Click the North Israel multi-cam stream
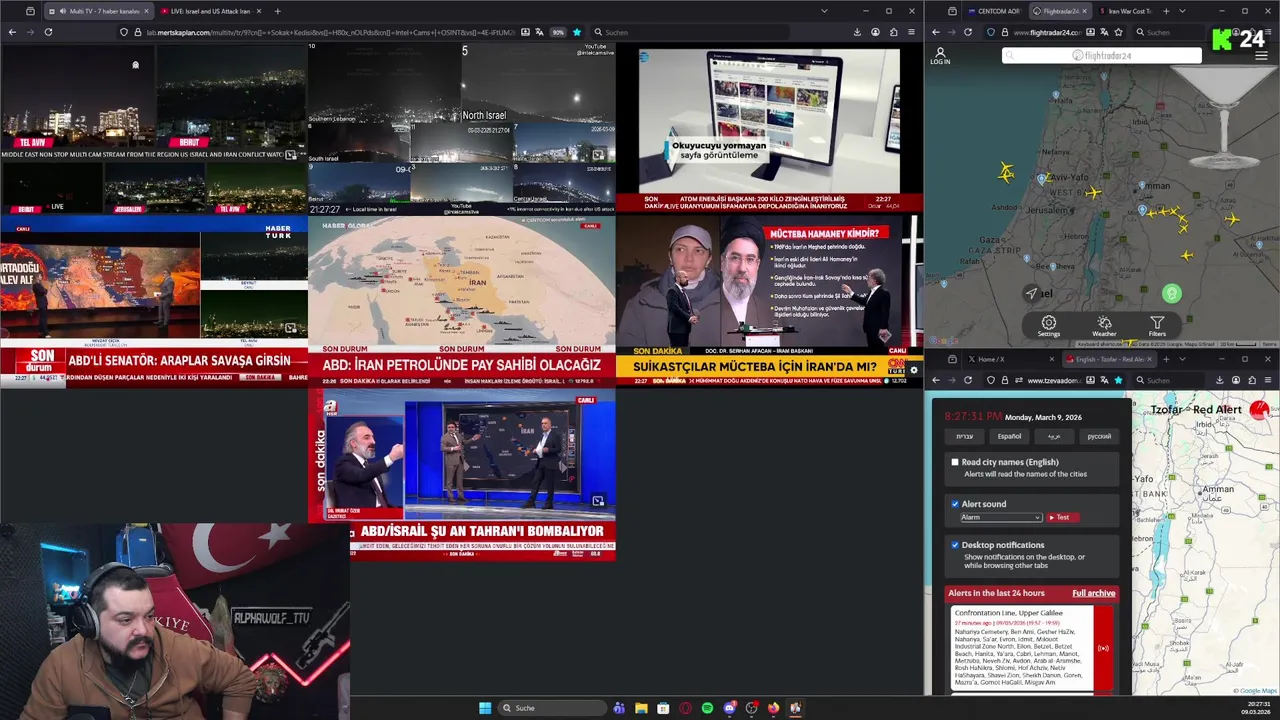Screen dimensions: 1280x720 point(462,129)
